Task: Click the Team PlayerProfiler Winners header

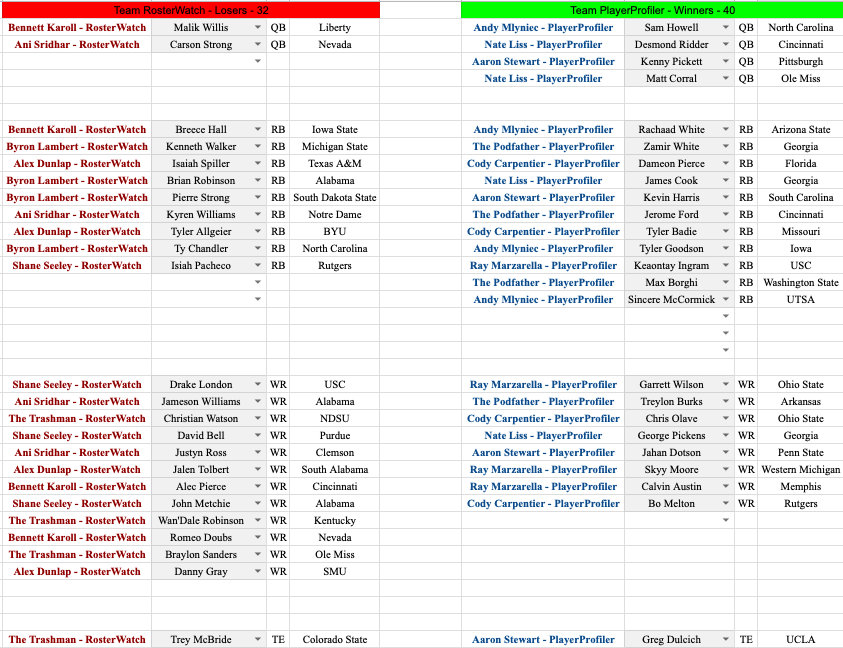Action: pyautogui.click(x=652, y=9)
